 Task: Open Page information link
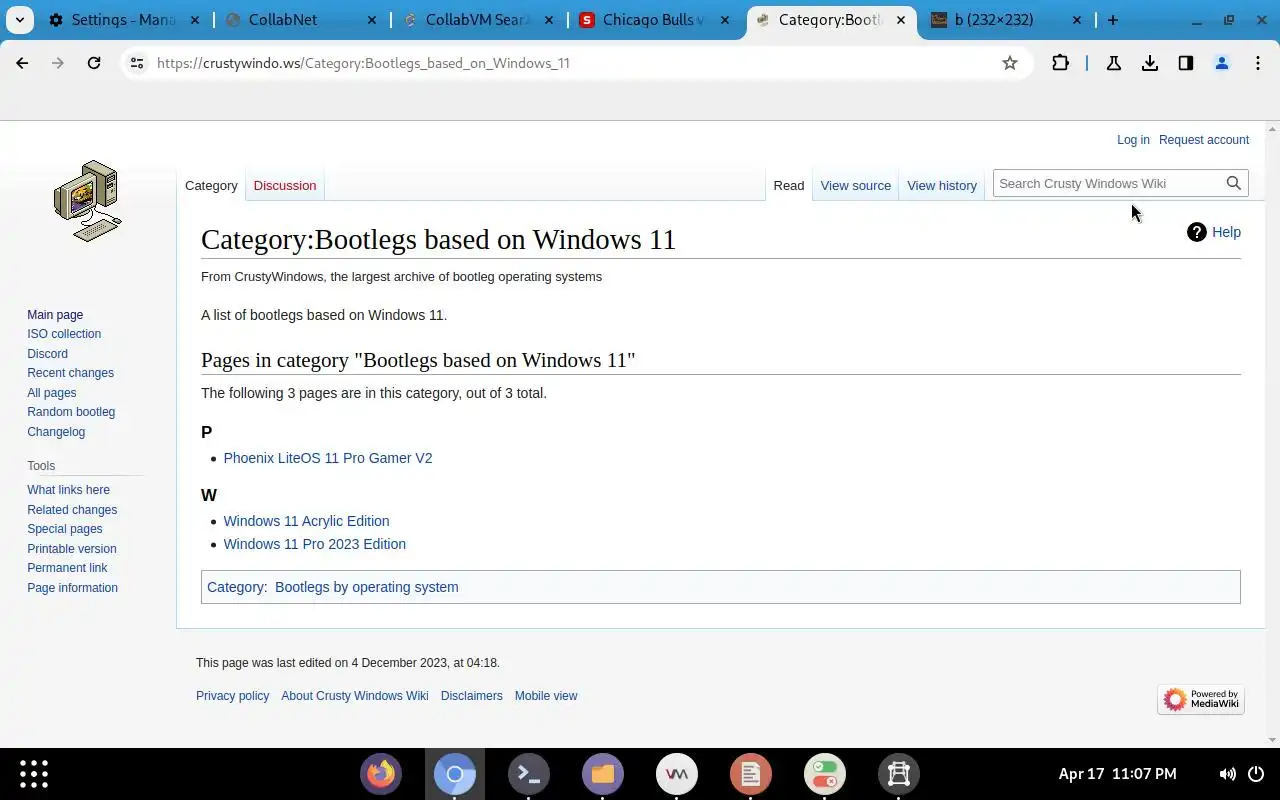pos(72,588)
